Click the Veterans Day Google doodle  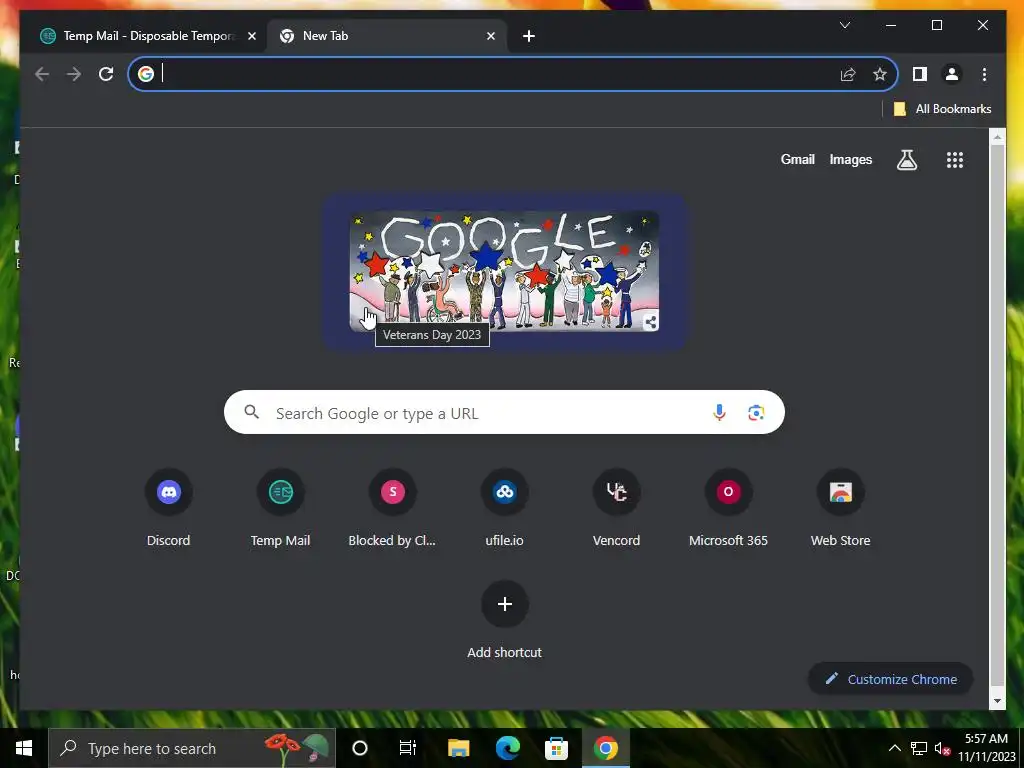tap(504, 271)
